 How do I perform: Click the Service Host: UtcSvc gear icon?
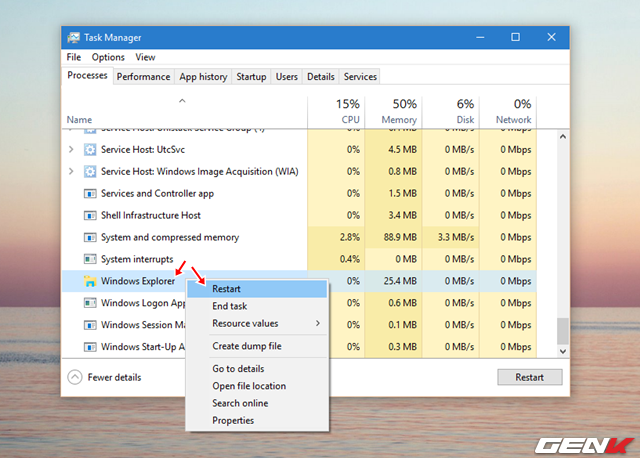pyautogui.click(x=90, y=149)
